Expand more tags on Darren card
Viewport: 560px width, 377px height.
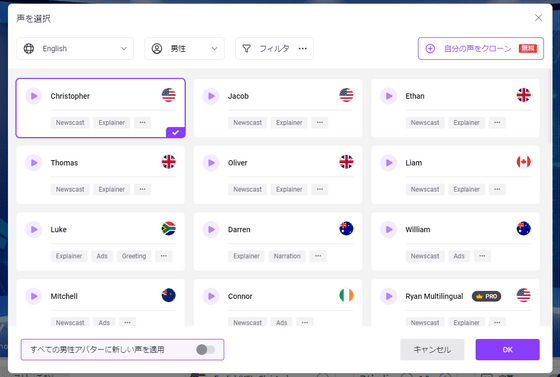[x=318, y=256]
